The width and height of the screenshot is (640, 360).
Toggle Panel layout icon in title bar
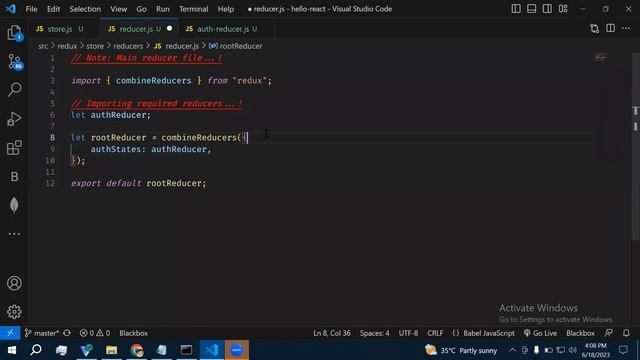[531, 9]
